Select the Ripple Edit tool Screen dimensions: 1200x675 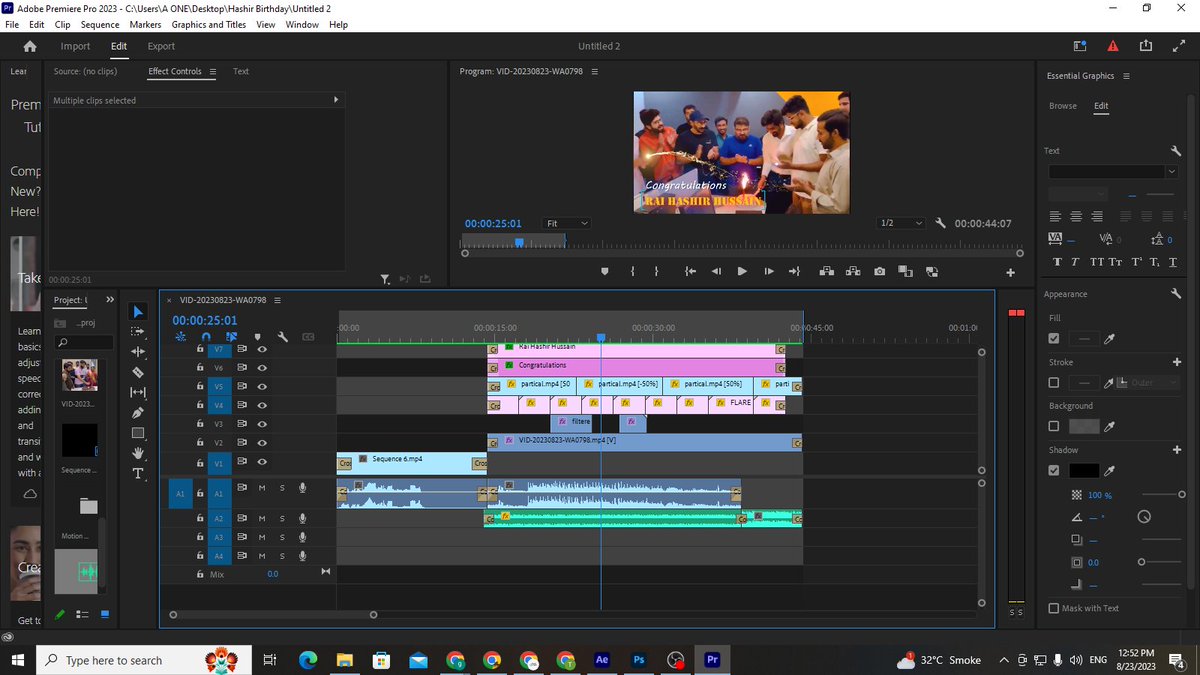click(138, 352)
